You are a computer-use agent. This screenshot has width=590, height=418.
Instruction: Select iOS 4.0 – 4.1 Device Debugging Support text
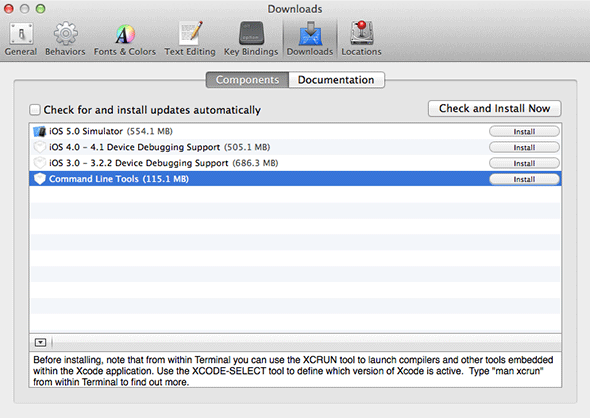point(160,147)
